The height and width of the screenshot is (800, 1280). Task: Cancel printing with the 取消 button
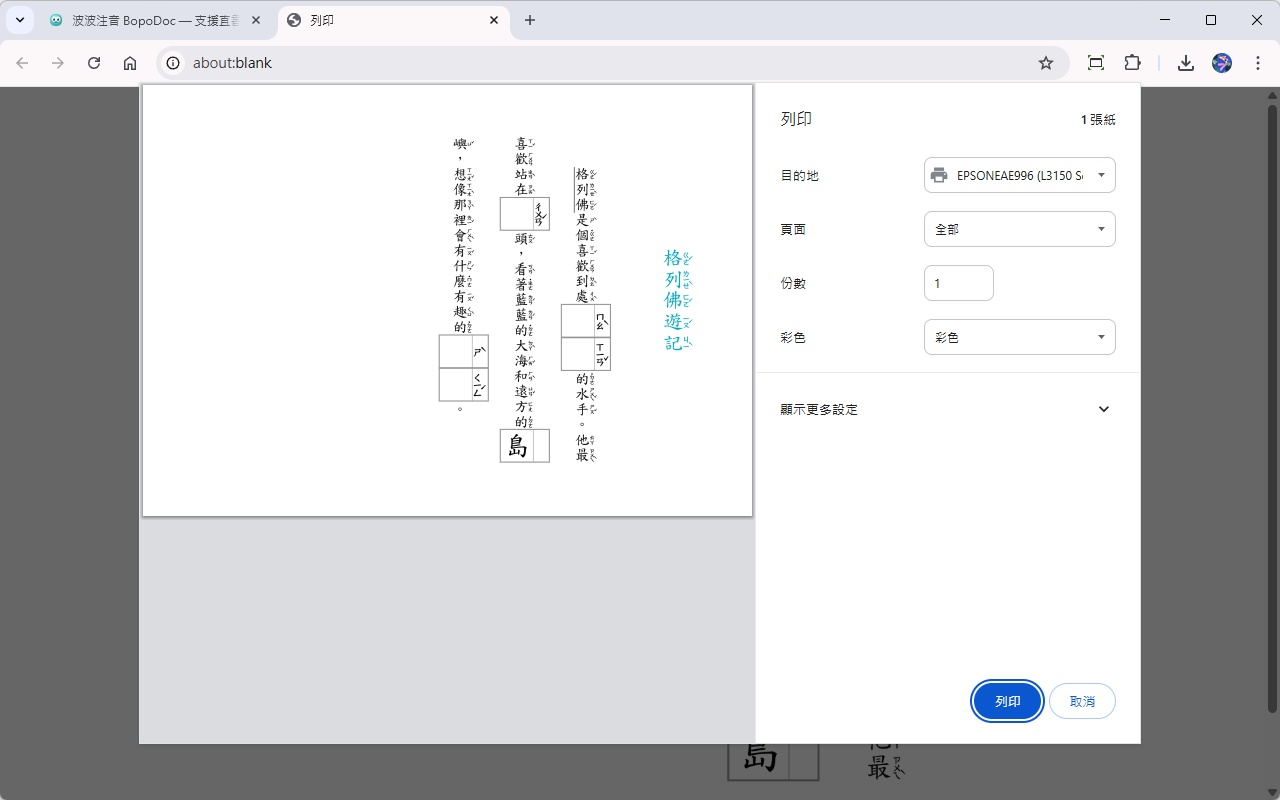click(x=1082, y=701)
